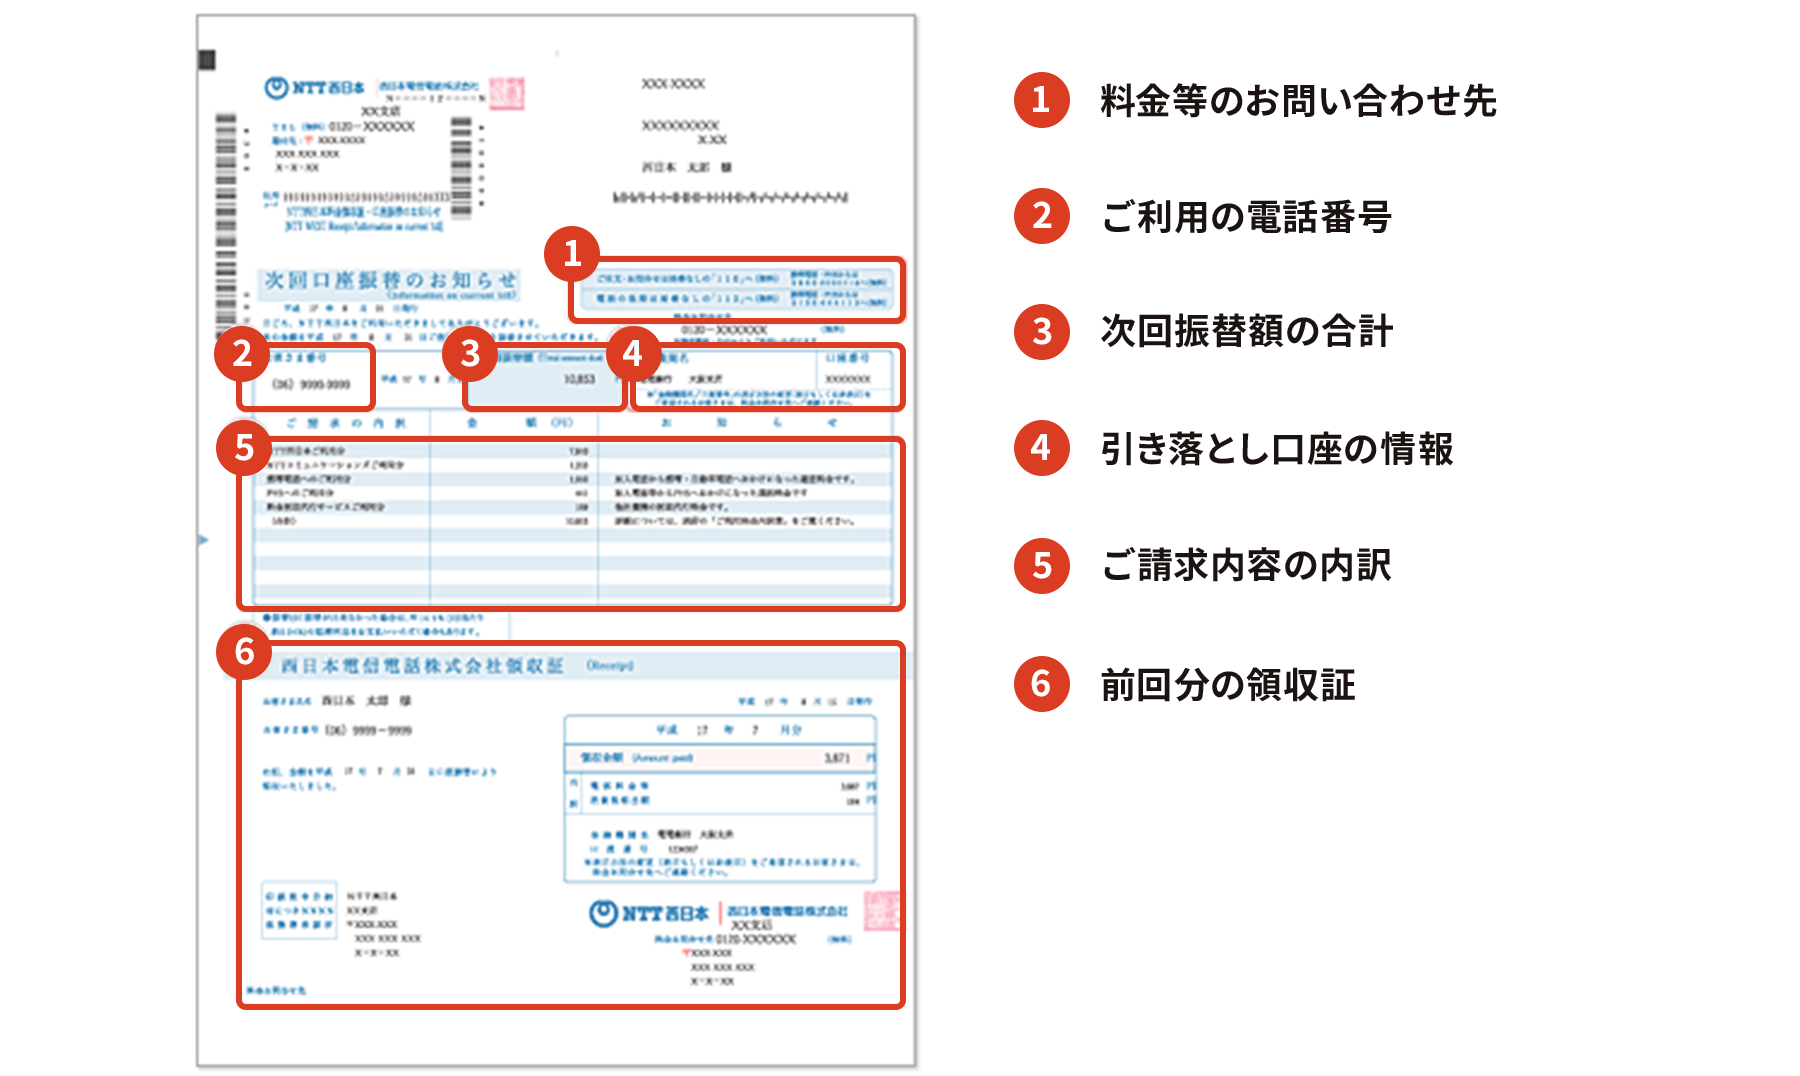Click the legend text ご請求内容の内訳

(1246, 565)
